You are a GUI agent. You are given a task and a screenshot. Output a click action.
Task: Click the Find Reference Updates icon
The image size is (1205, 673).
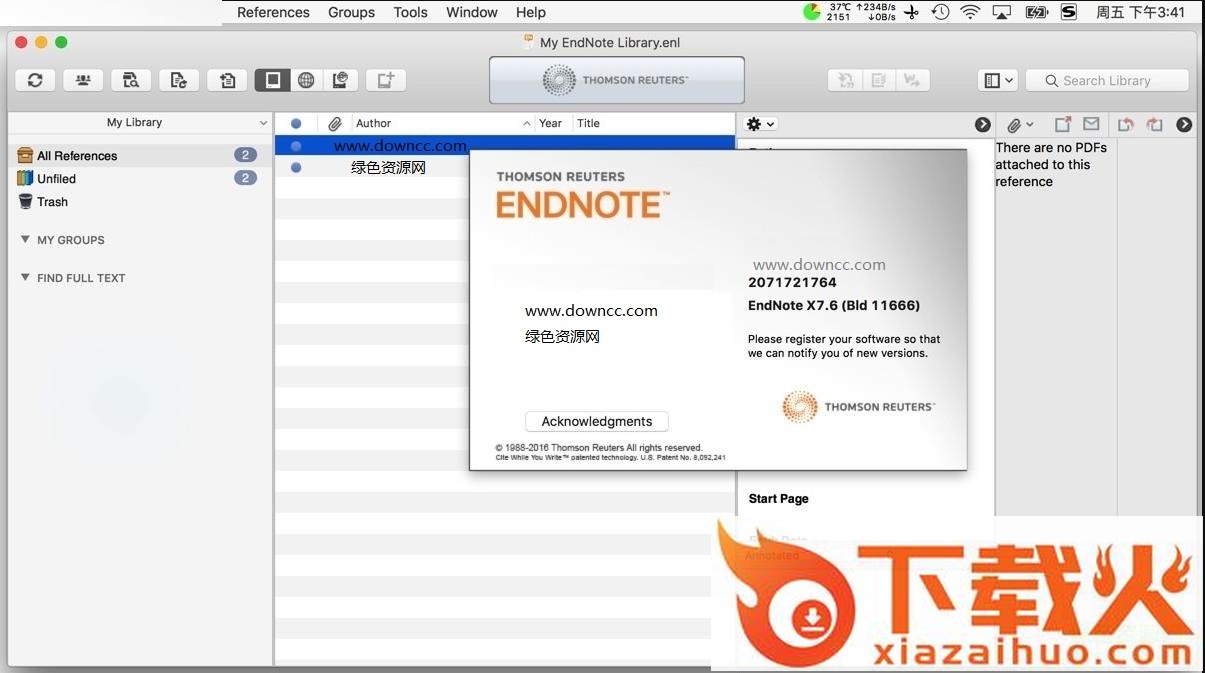point(179,80)
